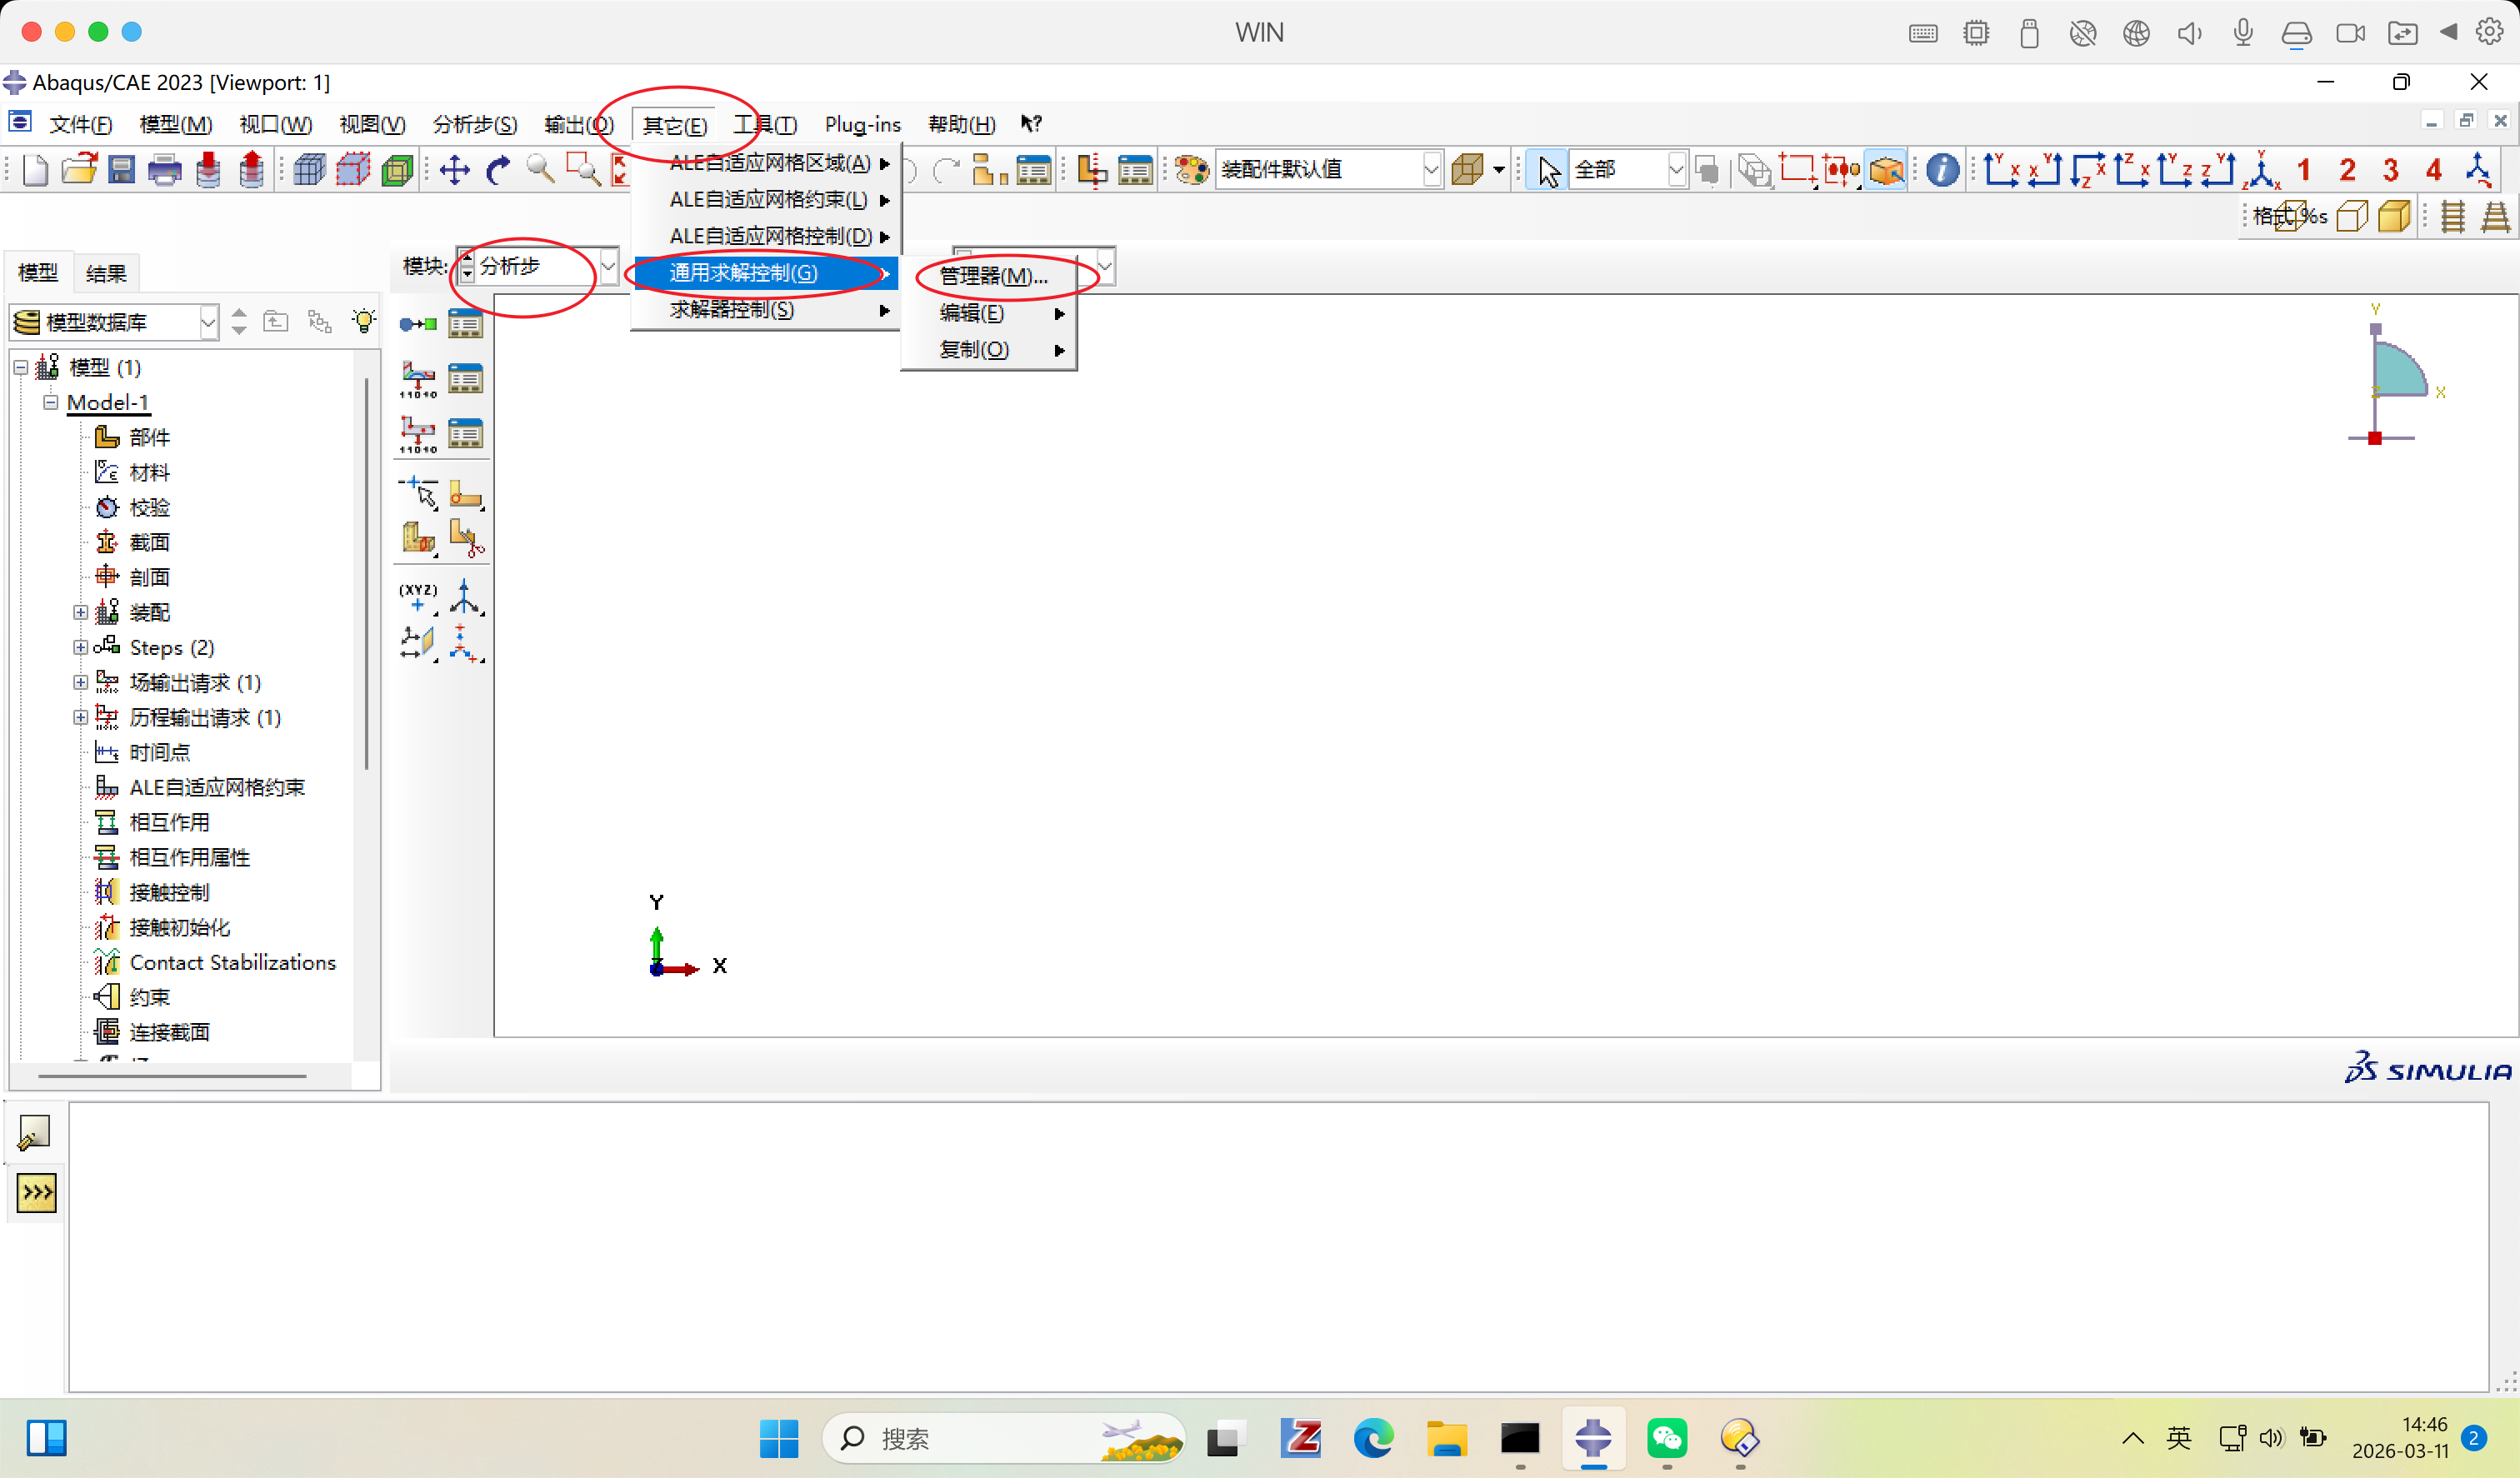Open Microsoft Edge from the taskbar
Screen dimensions: 2520x1478
(1373, 1439)
